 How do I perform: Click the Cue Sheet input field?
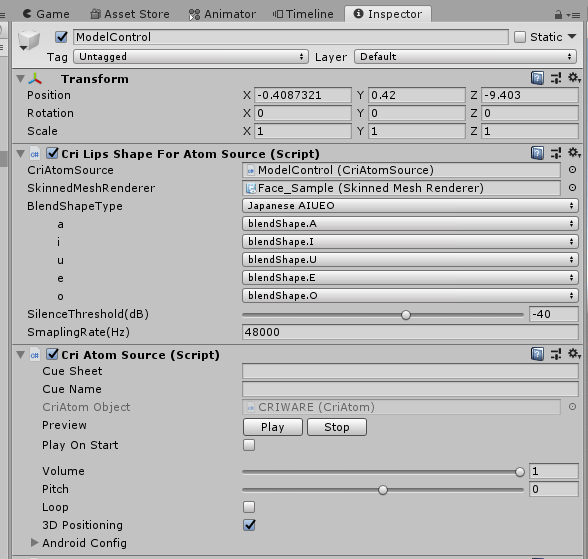pos(410,371)
